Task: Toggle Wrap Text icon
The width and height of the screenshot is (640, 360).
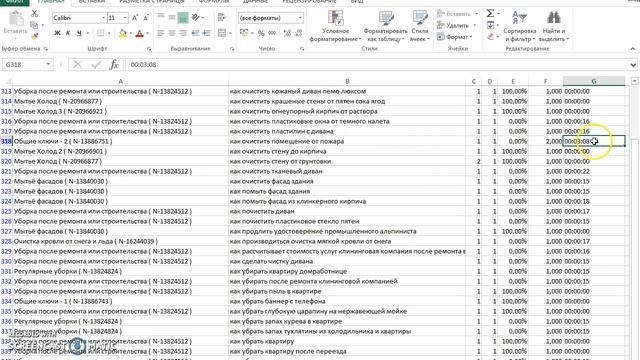Action: [x=222, y=17]
